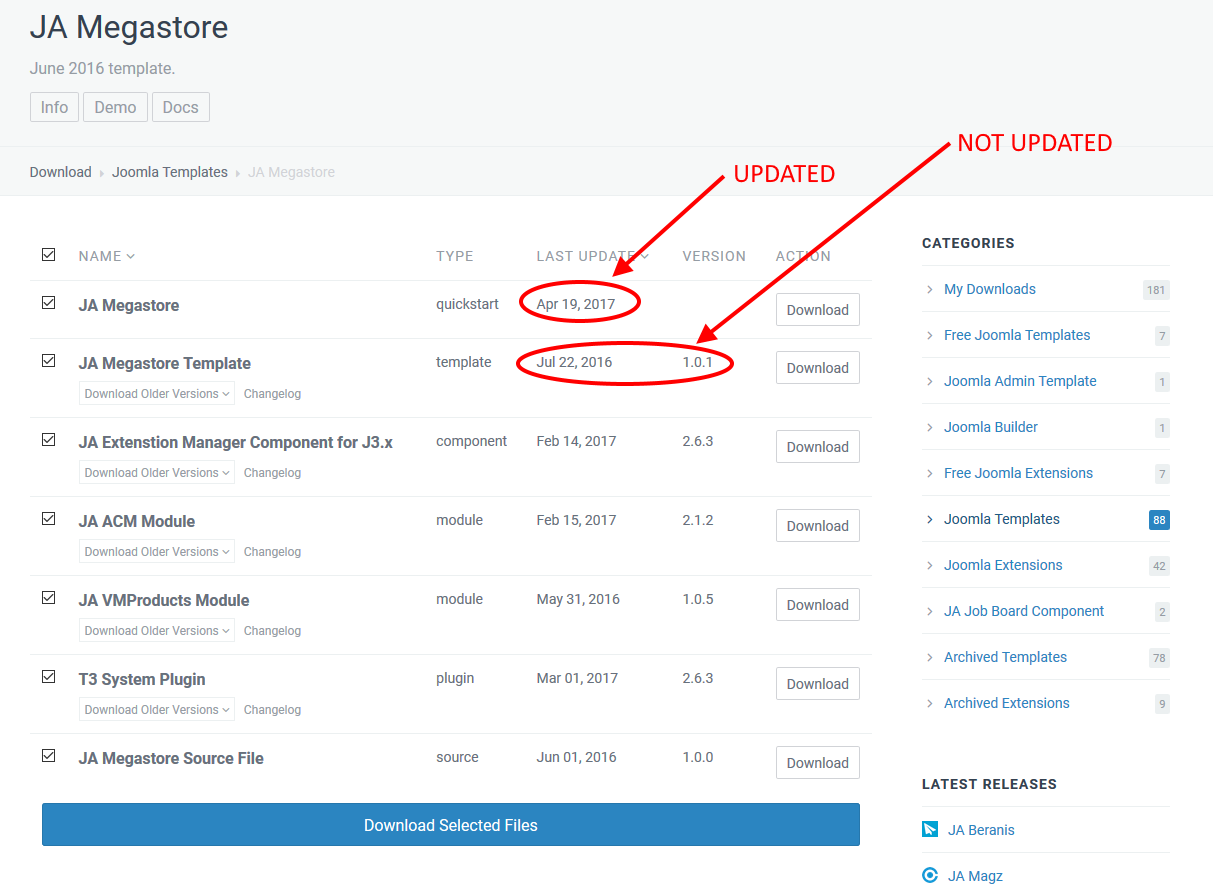Viewport: 1213px width, 885px height.
Task: Toggle the T3 System Plugin checkbox
Action: pyautogui.click(x=48, y=676)
